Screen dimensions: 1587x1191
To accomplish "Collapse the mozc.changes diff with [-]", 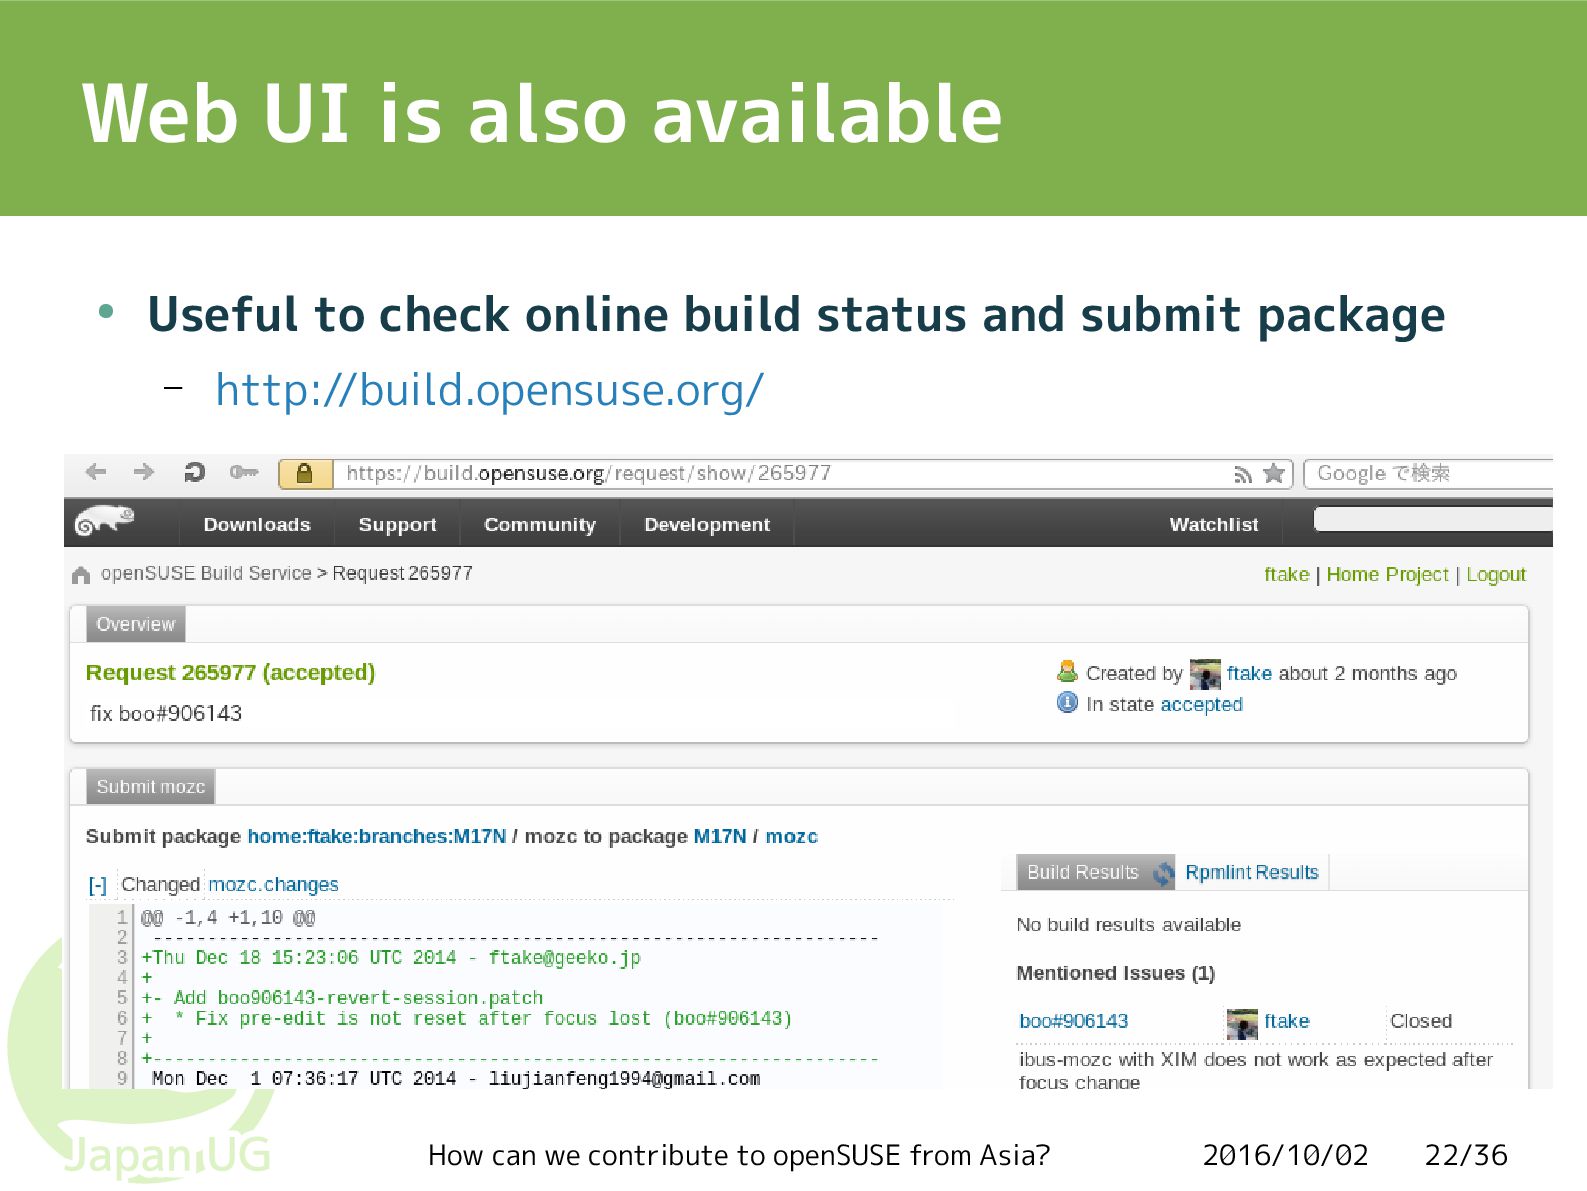I will tap(97, 885).
